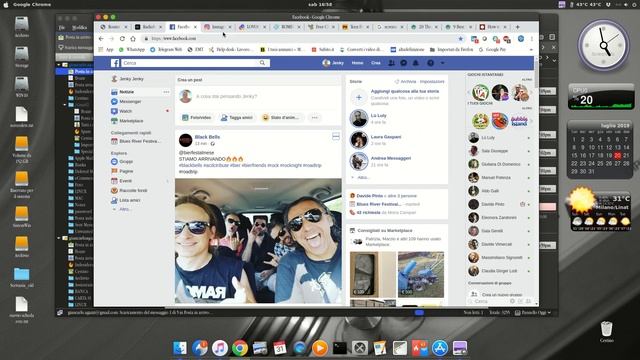Image resolution: width=640 pixels, height=360 pixels.
Task: Open the Messenger icon in Facebook's header
Action: (x=403, y=63)
